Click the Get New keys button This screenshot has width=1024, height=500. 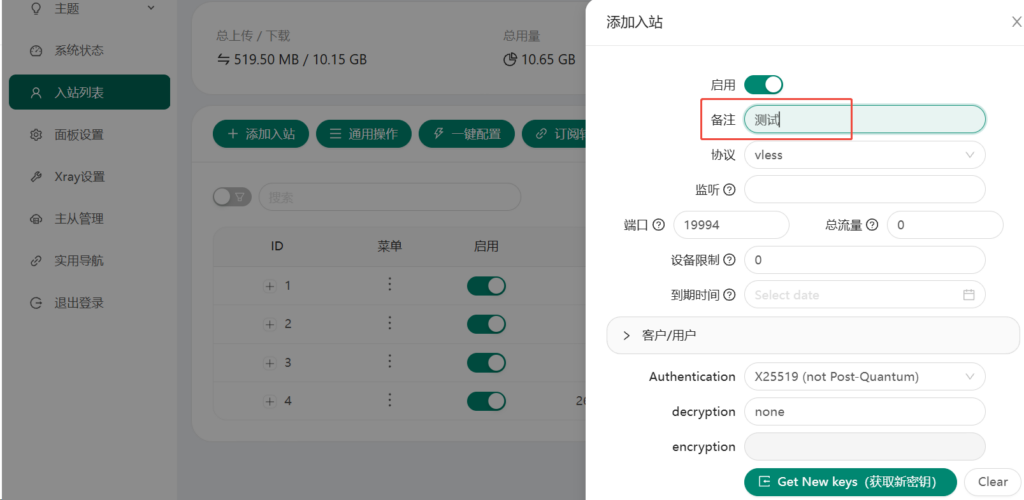tap(850, 482)
